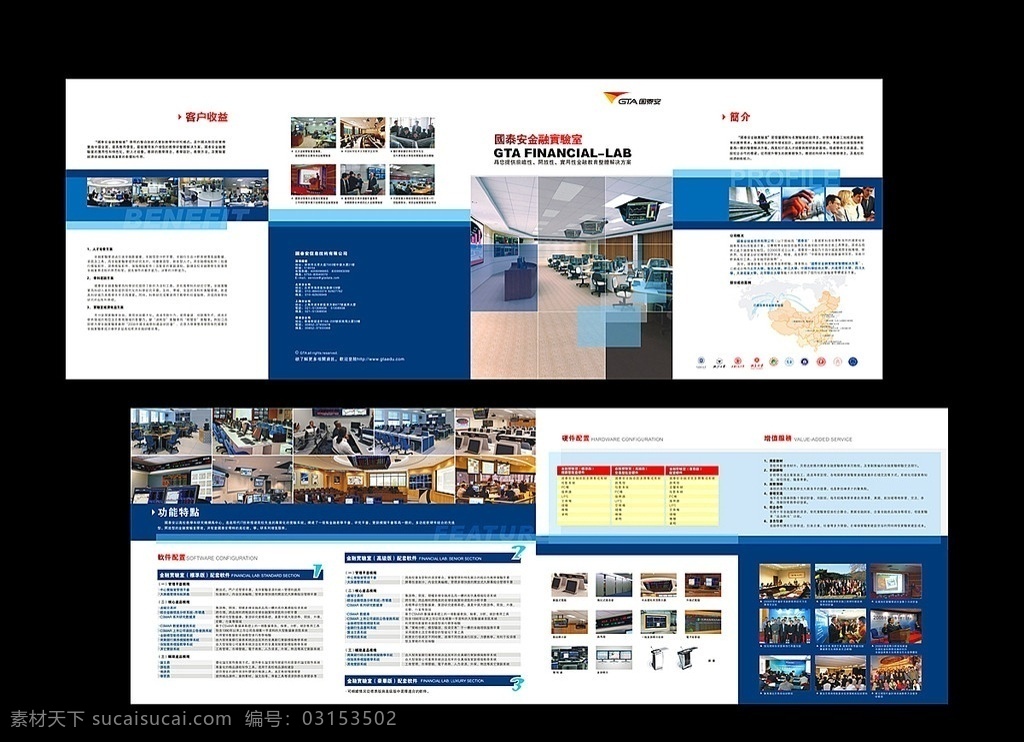Click the numeral 3 on the Luxury Section bar

click(517, 684)
